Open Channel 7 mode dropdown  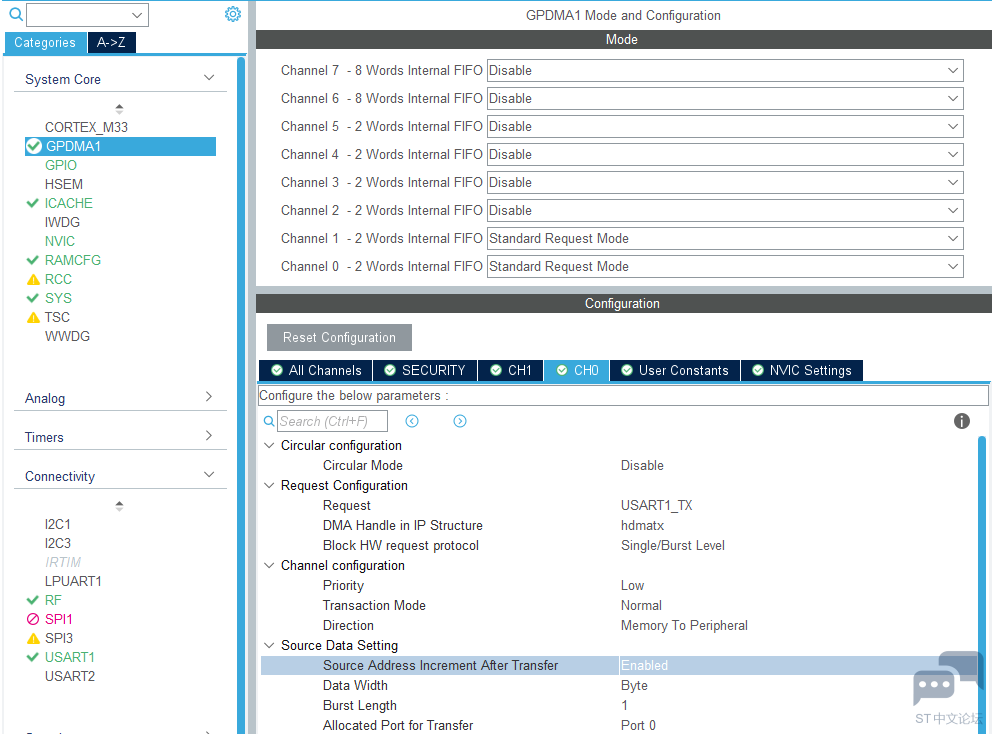[725, 70]
